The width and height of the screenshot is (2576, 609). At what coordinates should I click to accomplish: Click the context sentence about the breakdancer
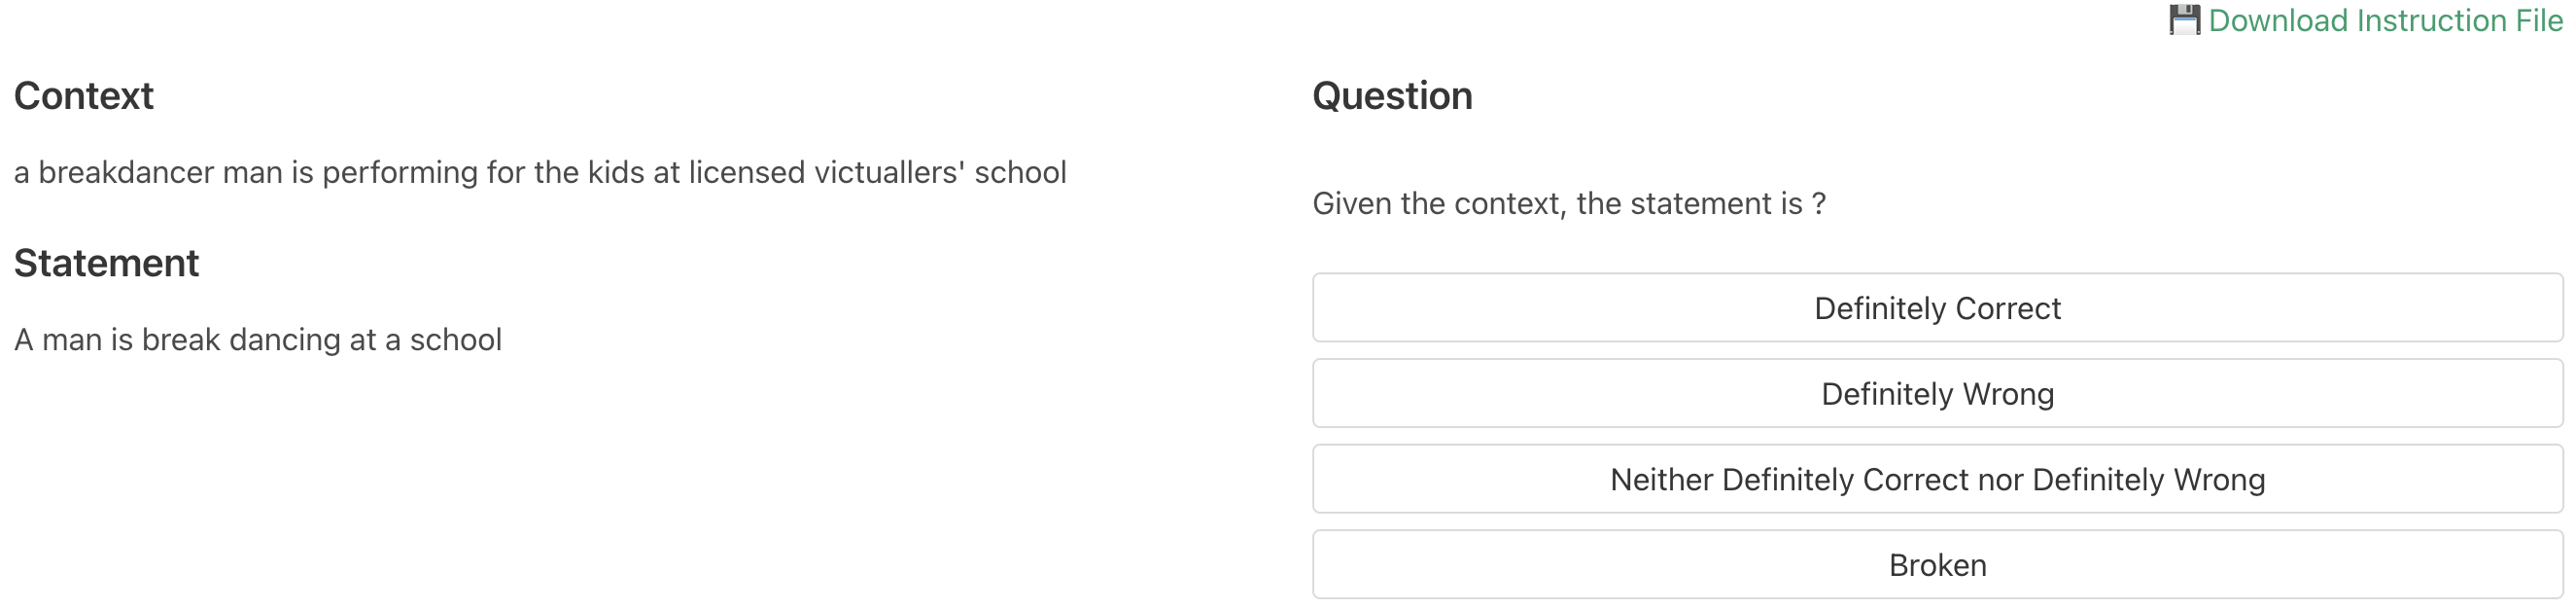tap(540, 172)
